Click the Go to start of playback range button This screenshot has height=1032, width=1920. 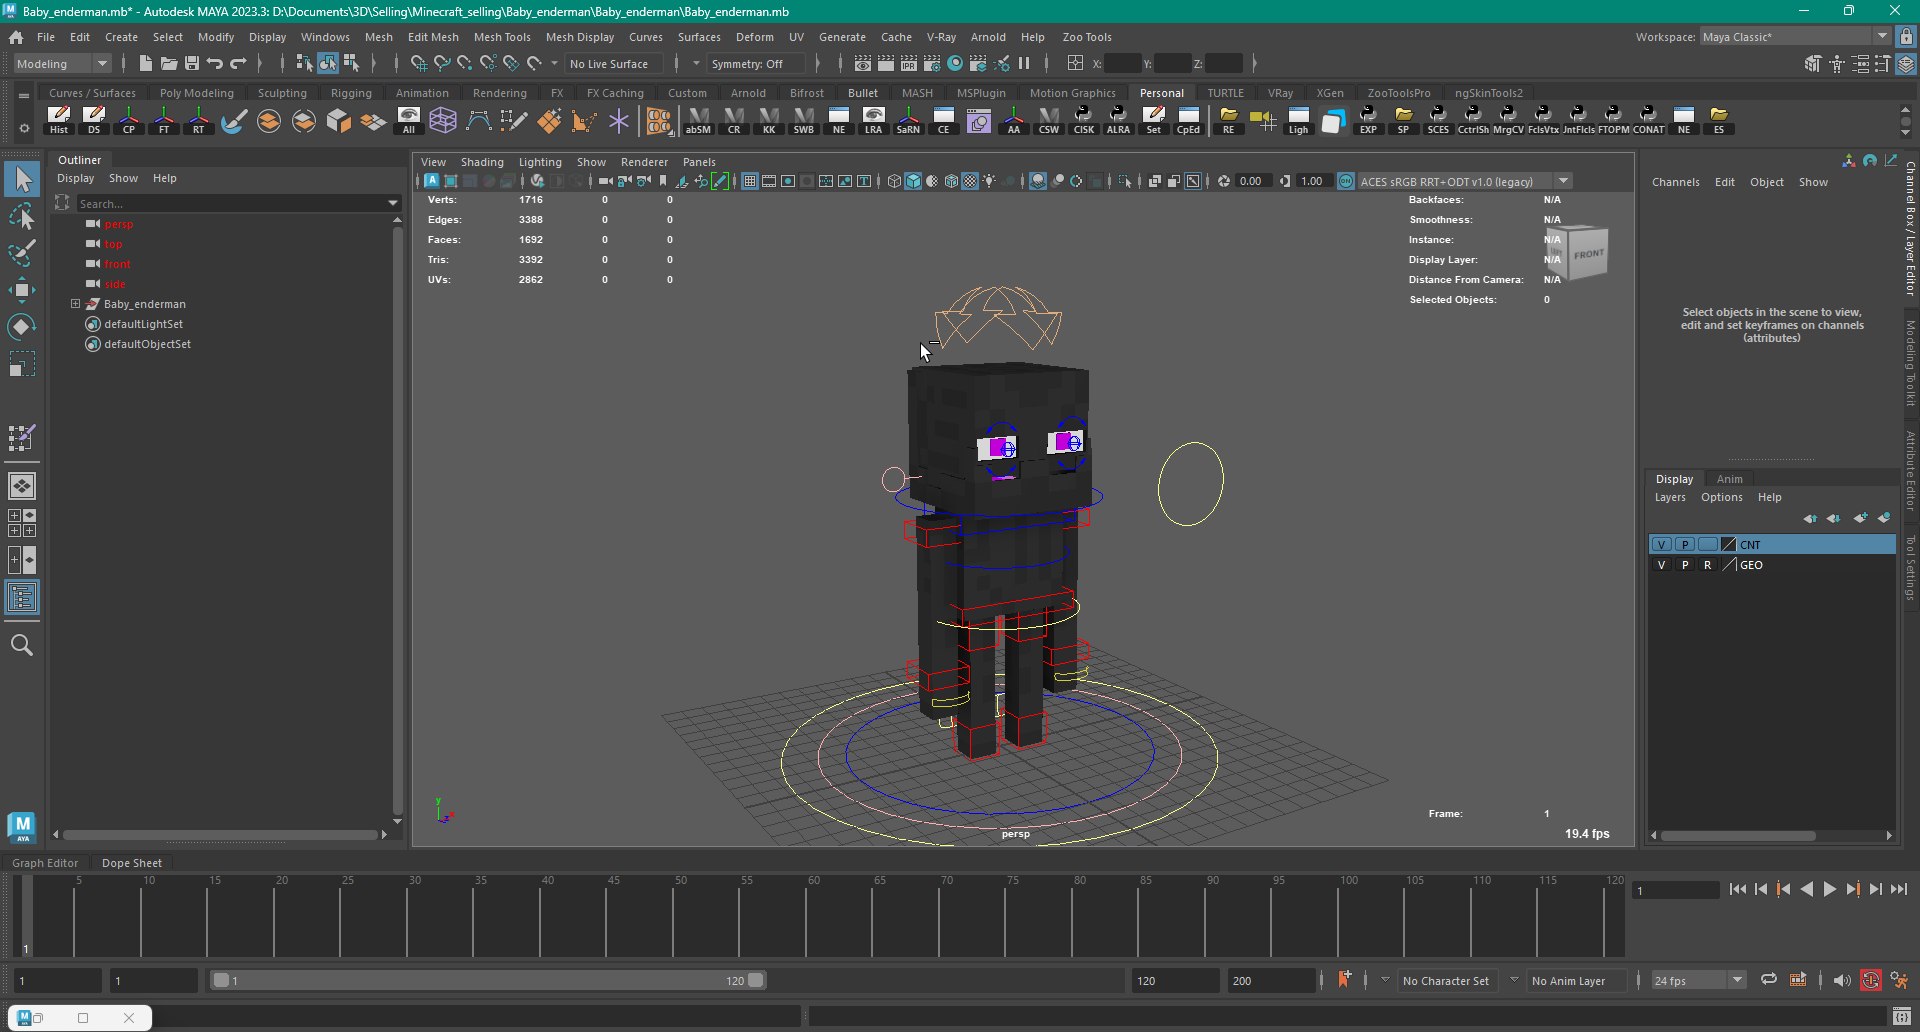tap(1737, 889)
